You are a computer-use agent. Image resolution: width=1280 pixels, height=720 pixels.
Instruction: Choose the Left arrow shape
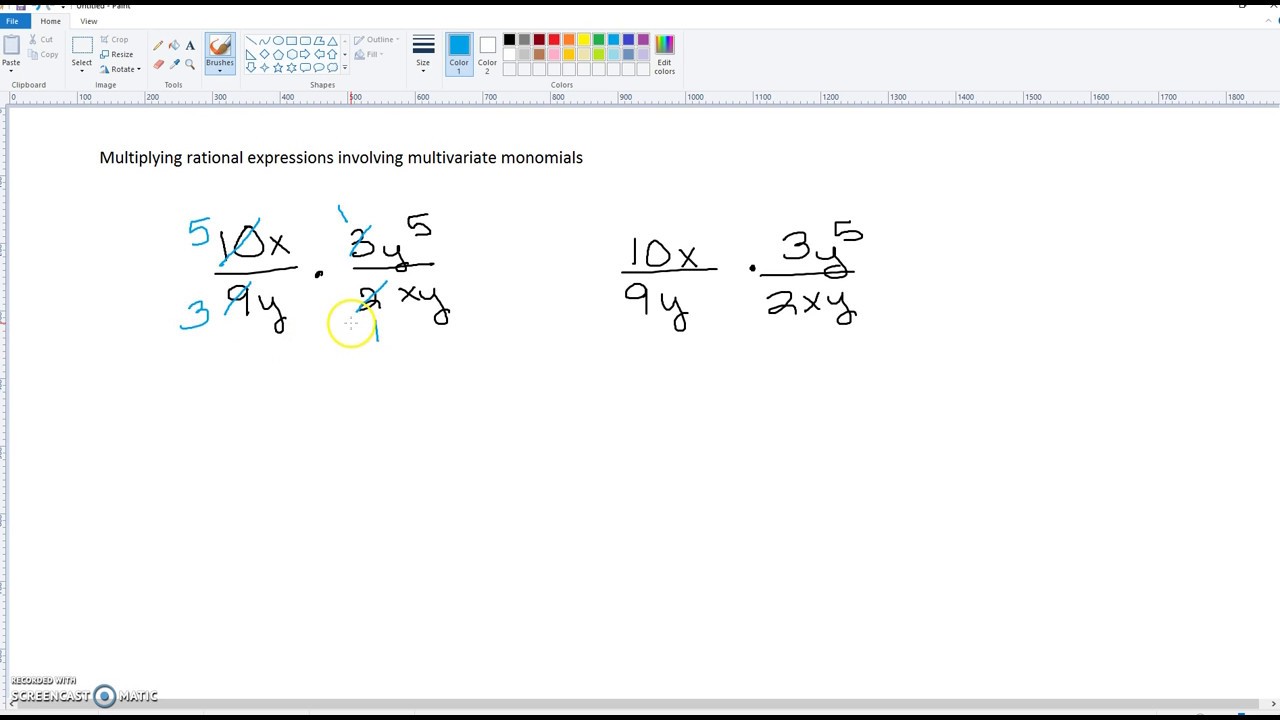coord(319,54)
